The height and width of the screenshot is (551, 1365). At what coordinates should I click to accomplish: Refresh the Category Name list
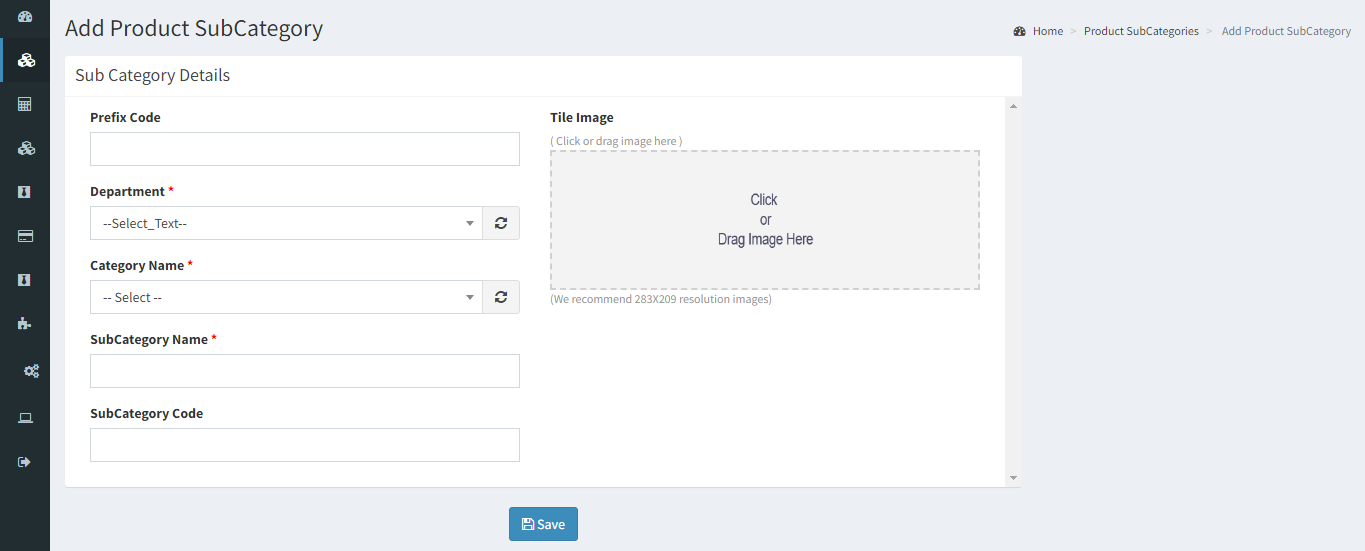pos(501,297)
